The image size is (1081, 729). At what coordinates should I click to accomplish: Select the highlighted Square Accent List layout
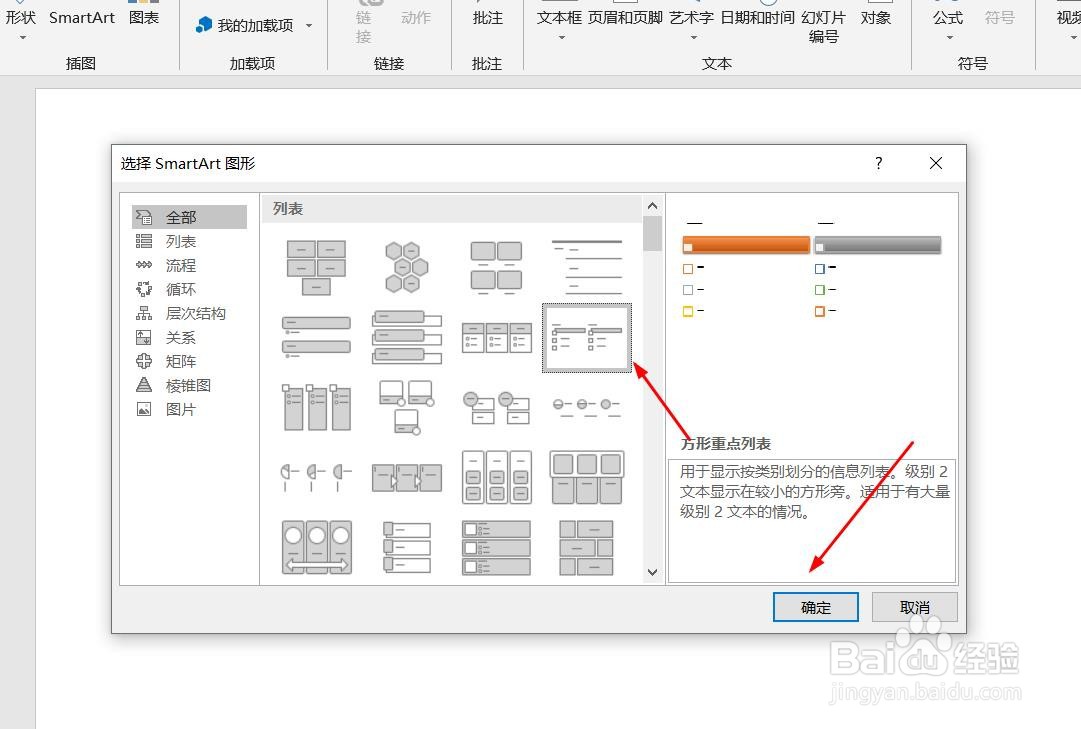tap(587, 338)
